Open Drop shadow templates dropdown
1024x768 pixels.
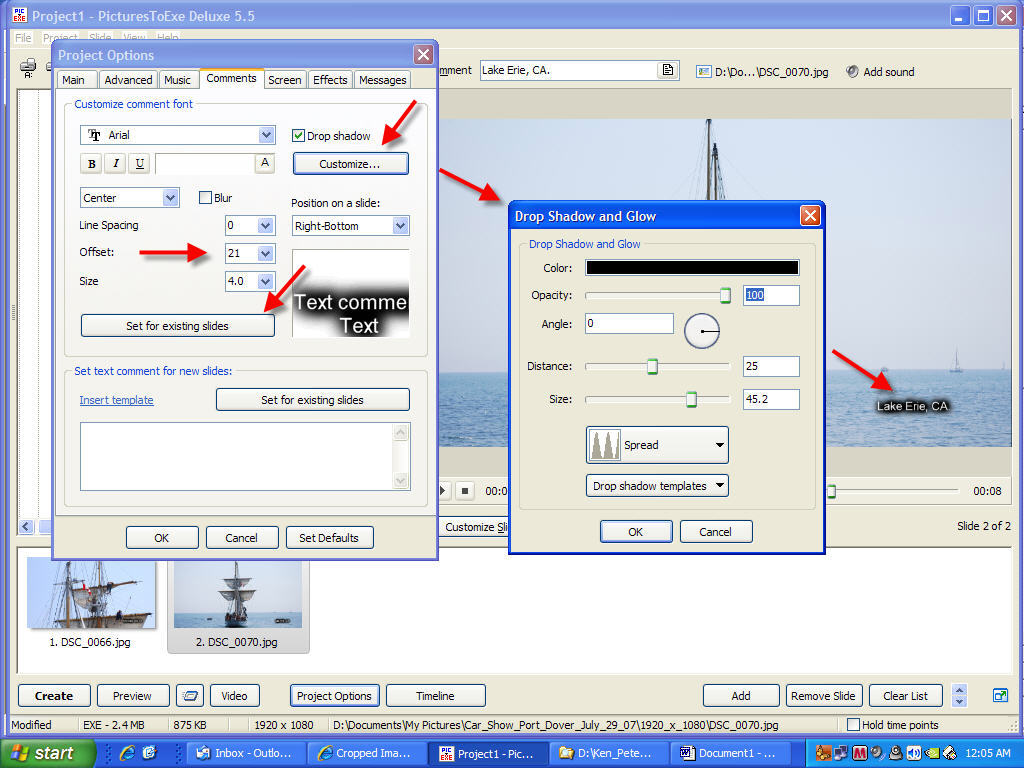(657, 486)
